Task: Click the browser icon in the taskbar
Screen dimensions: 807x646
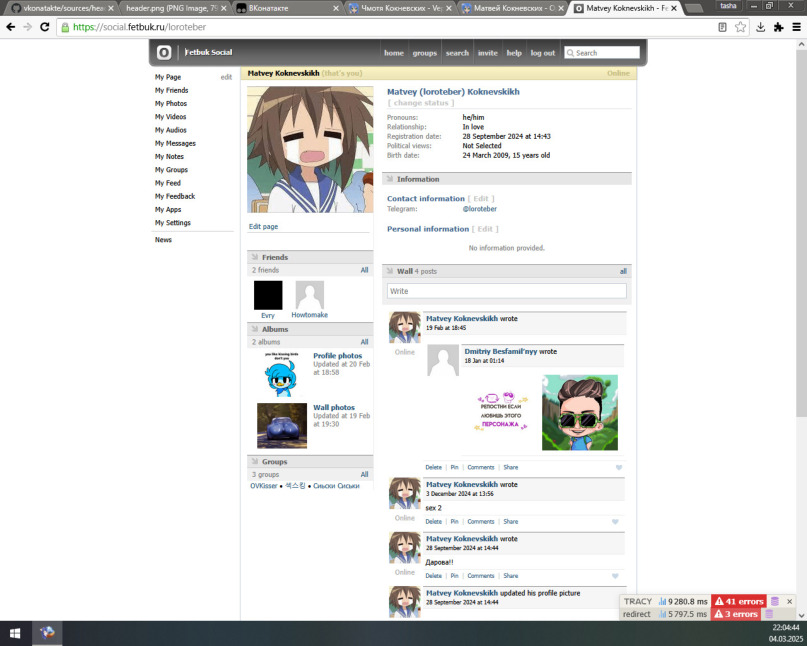Action: pyautogui.click(x=47, y=633)
